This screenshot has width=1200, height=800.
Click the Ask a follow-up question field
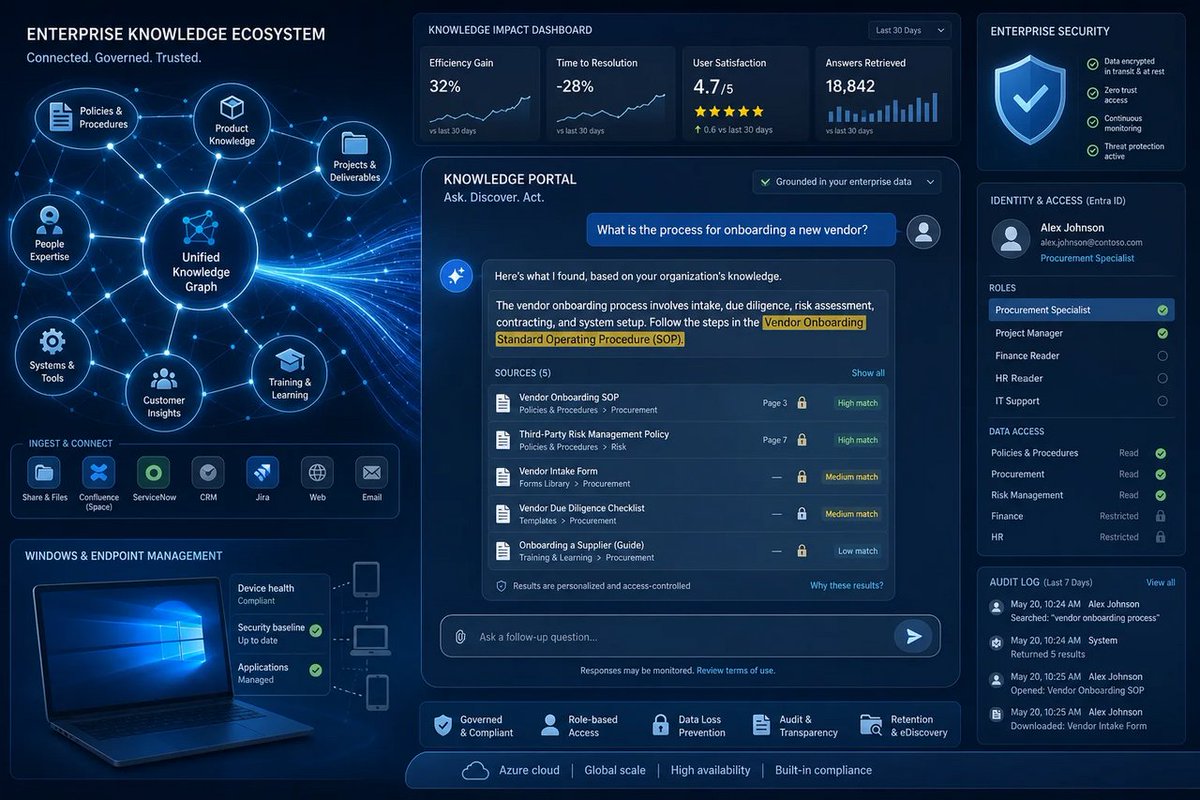(690, 636)
